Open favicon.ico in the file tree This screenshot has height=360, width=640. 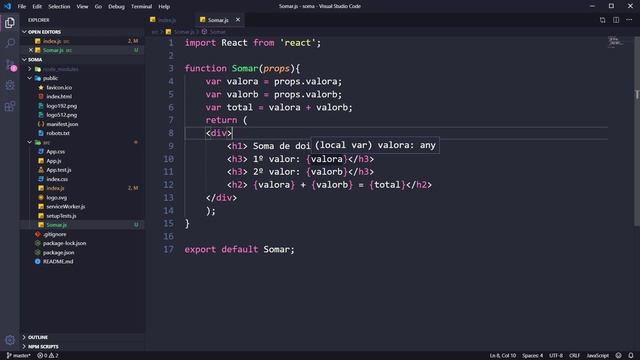point(82,87)
